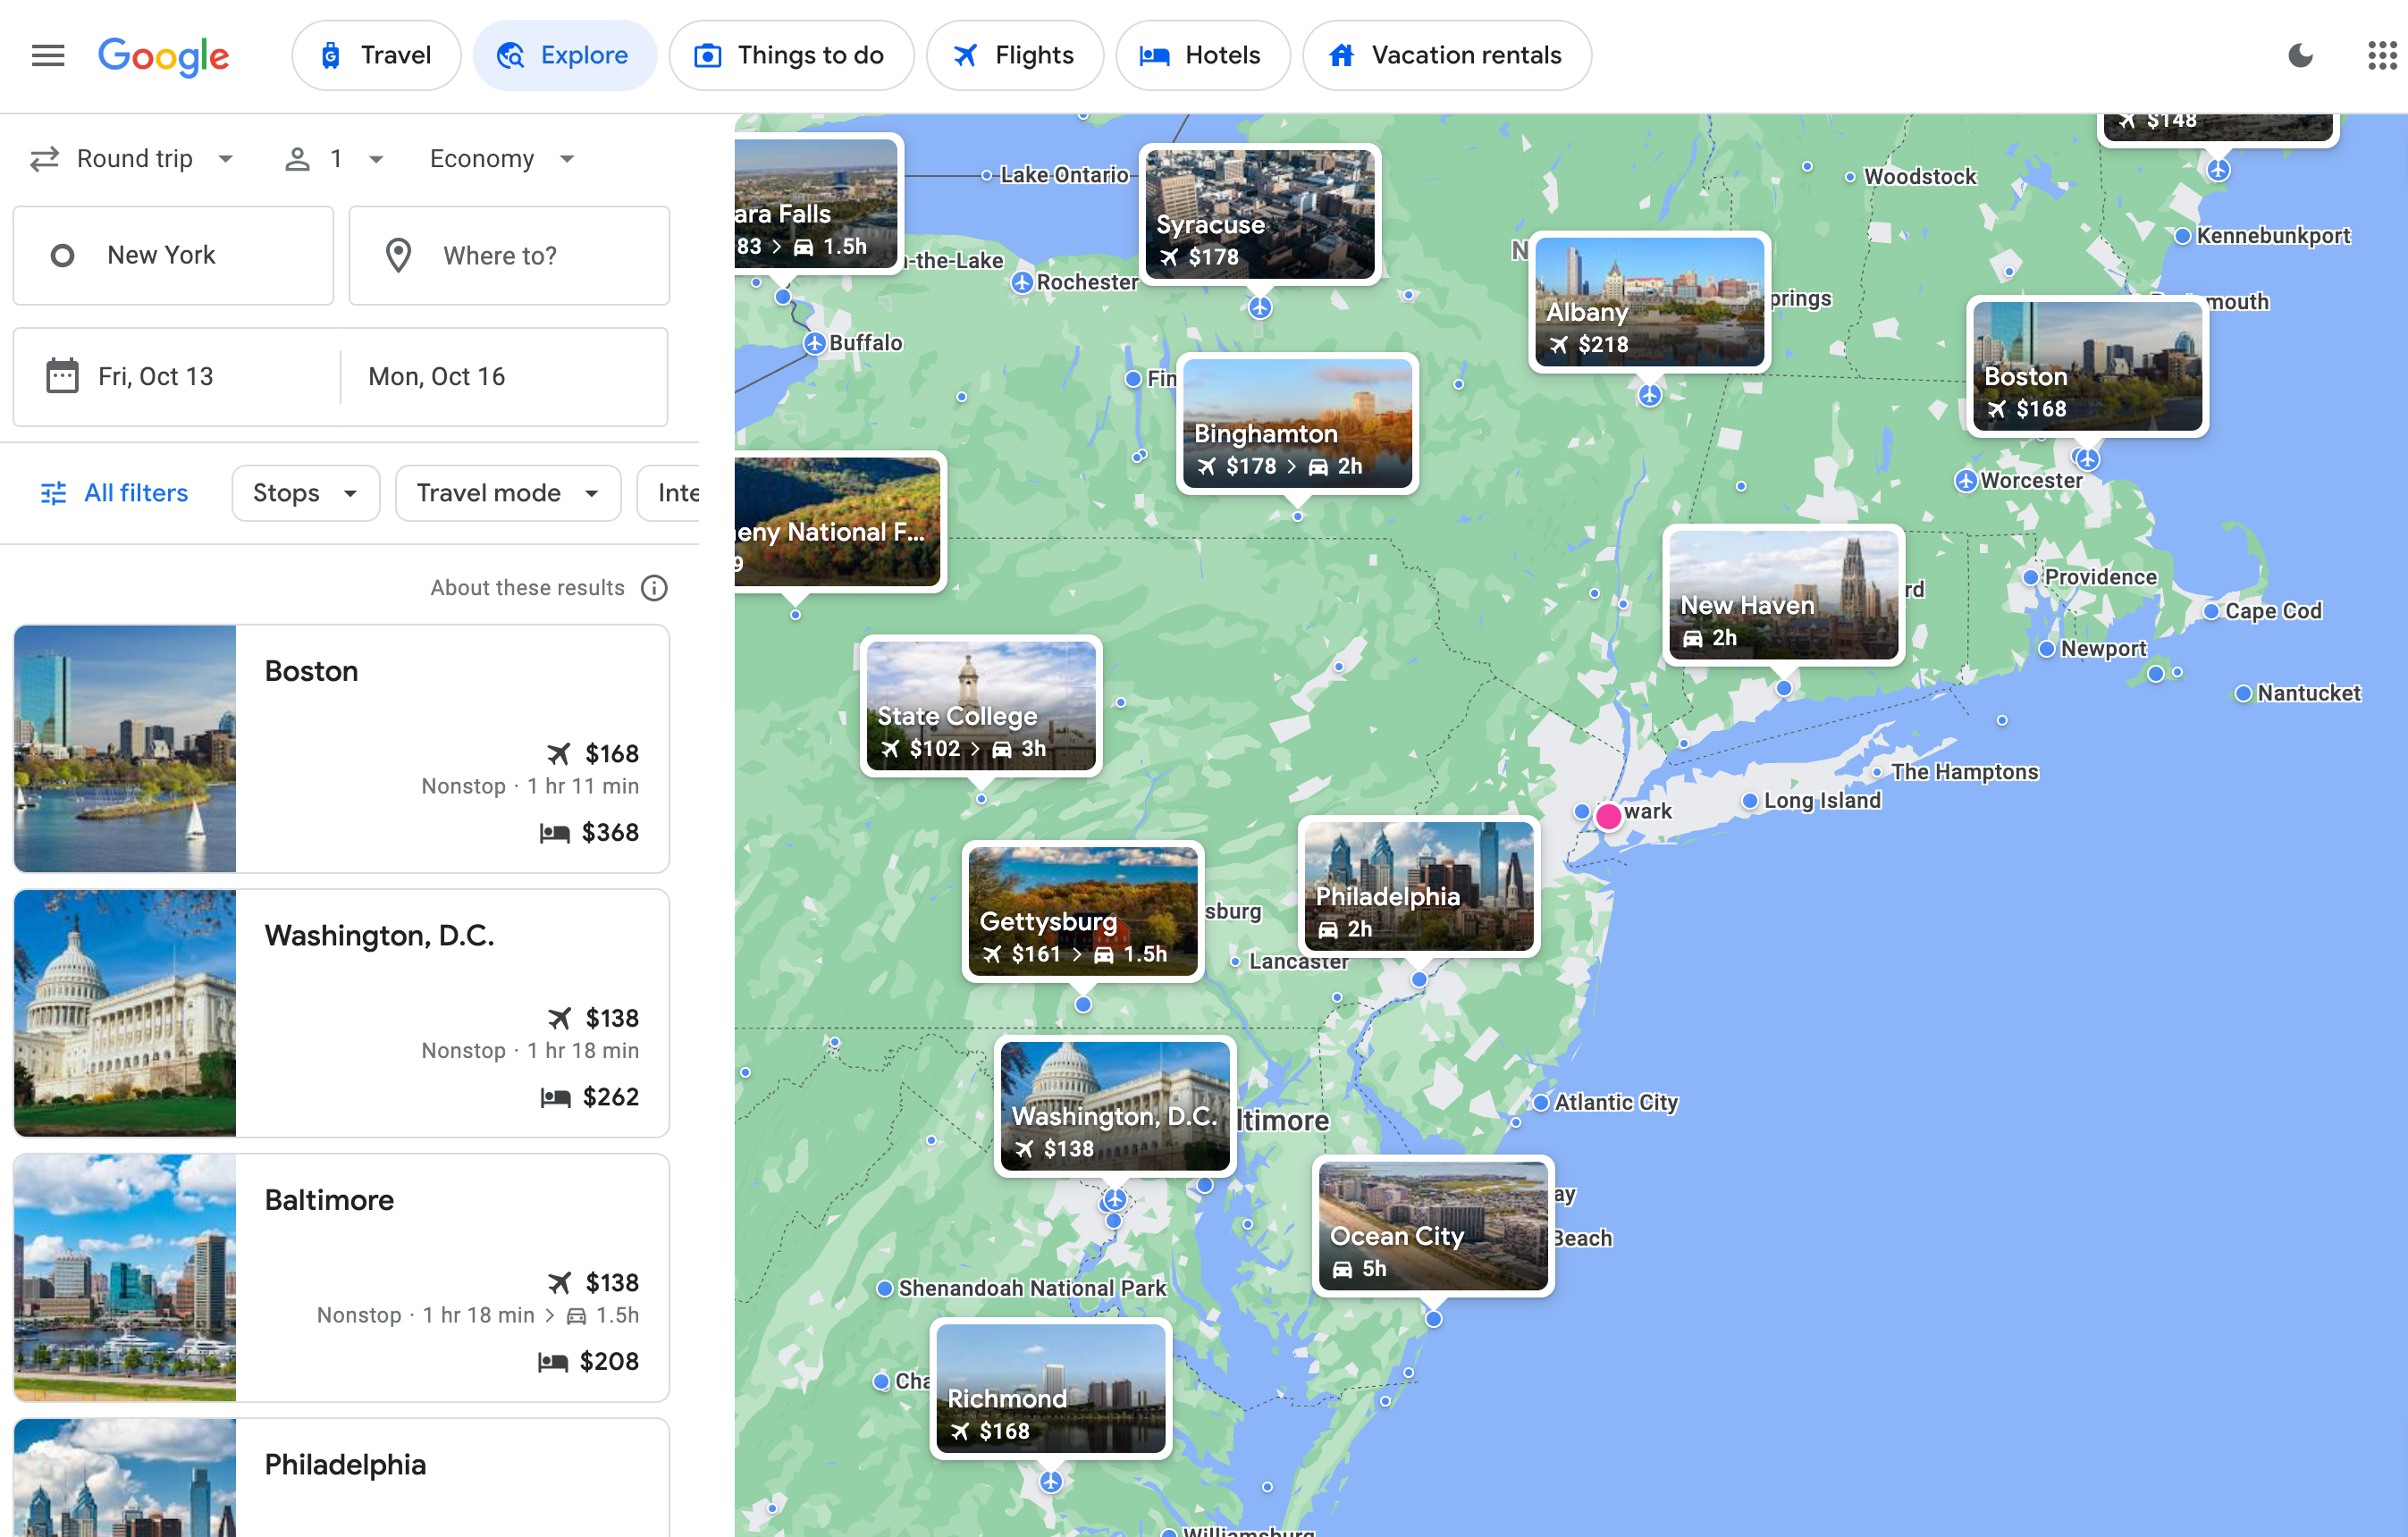Image resolution: width=2408 pixels, height=1537 pixels.
Task: Click the Allegheny National Forest map card
Action: pos(838,522)
